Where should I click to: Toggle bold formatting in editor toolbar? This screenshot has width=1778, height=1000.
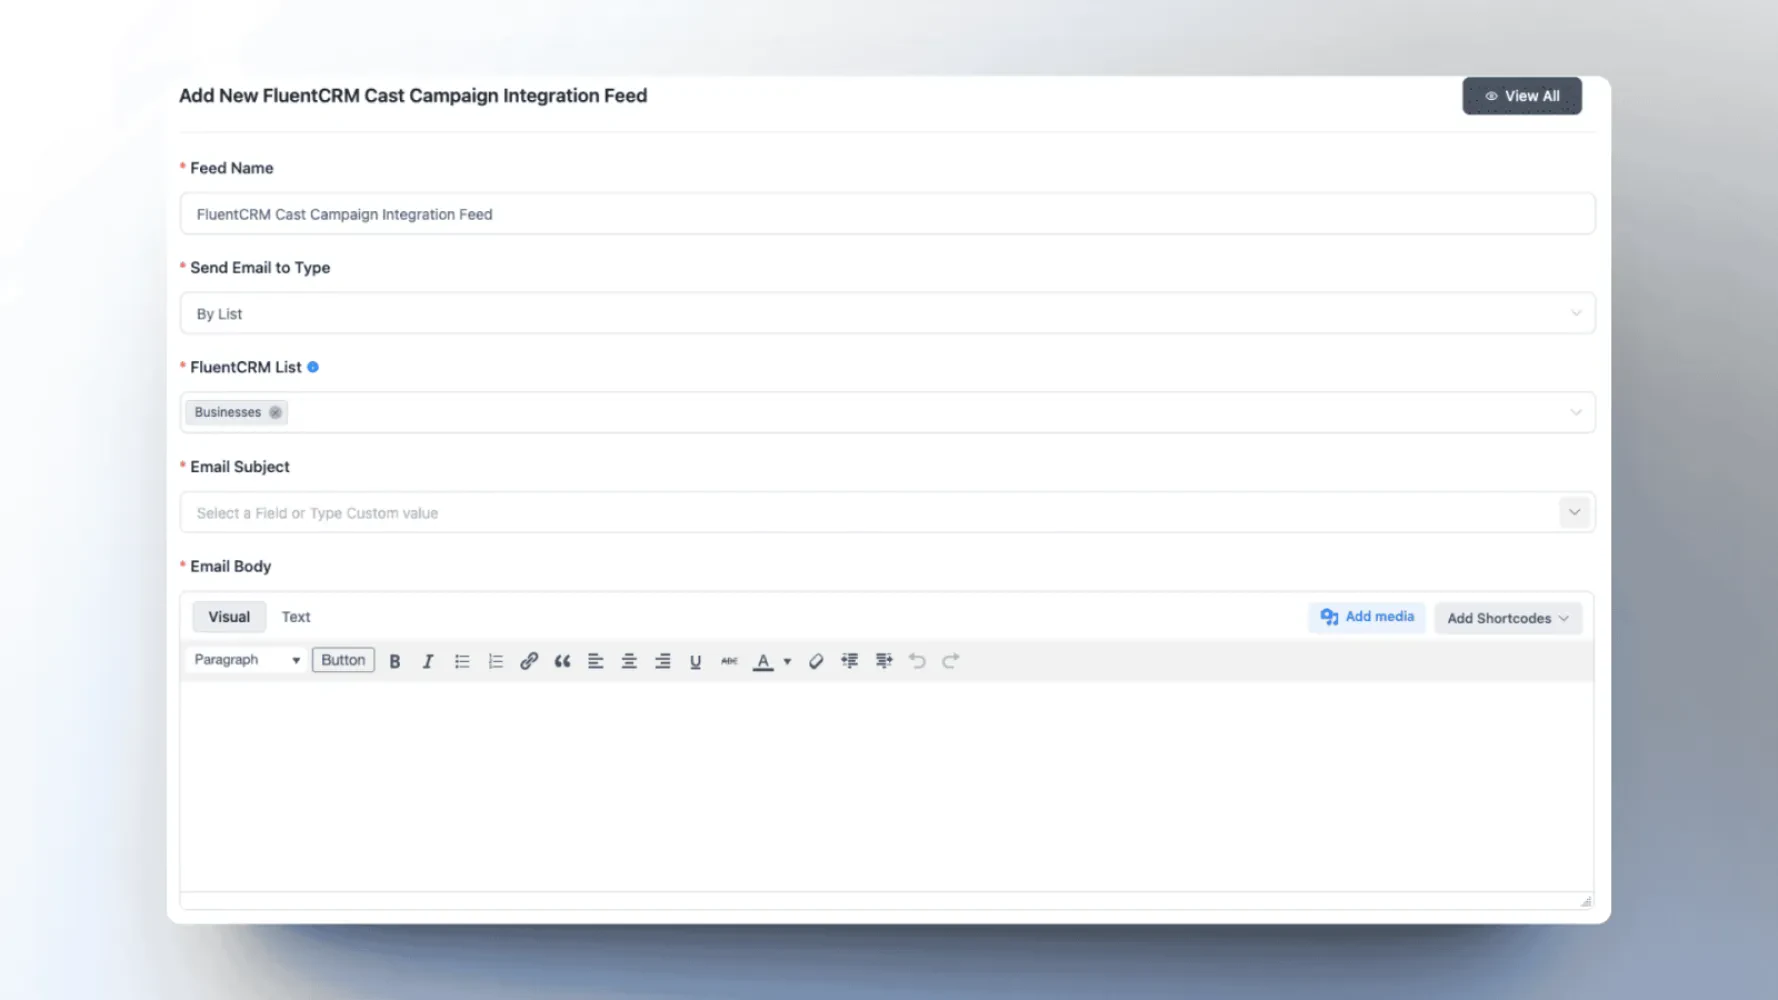(395, 661)
